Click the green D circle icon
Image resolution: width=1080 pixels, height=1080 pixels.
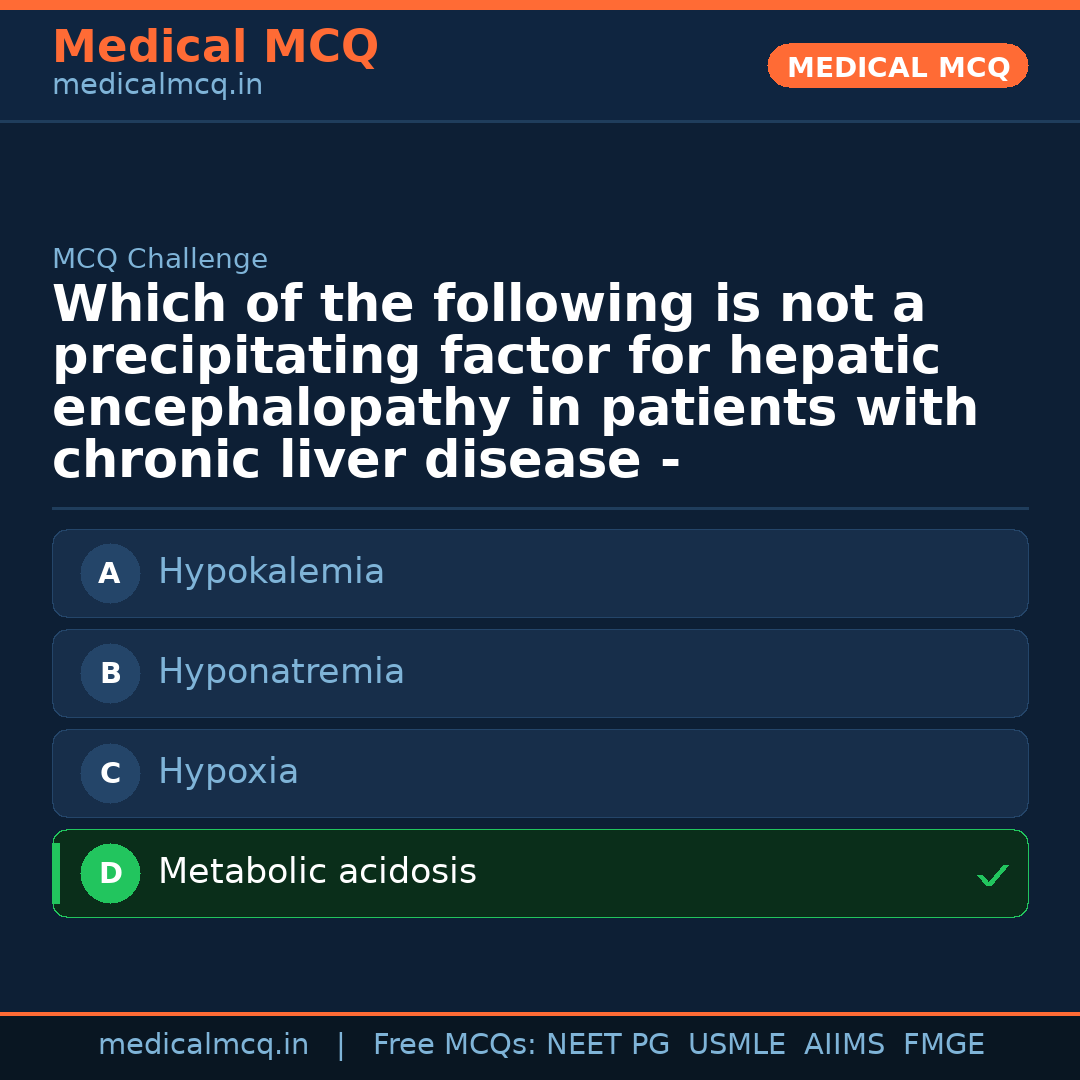(x=110, y=874)
